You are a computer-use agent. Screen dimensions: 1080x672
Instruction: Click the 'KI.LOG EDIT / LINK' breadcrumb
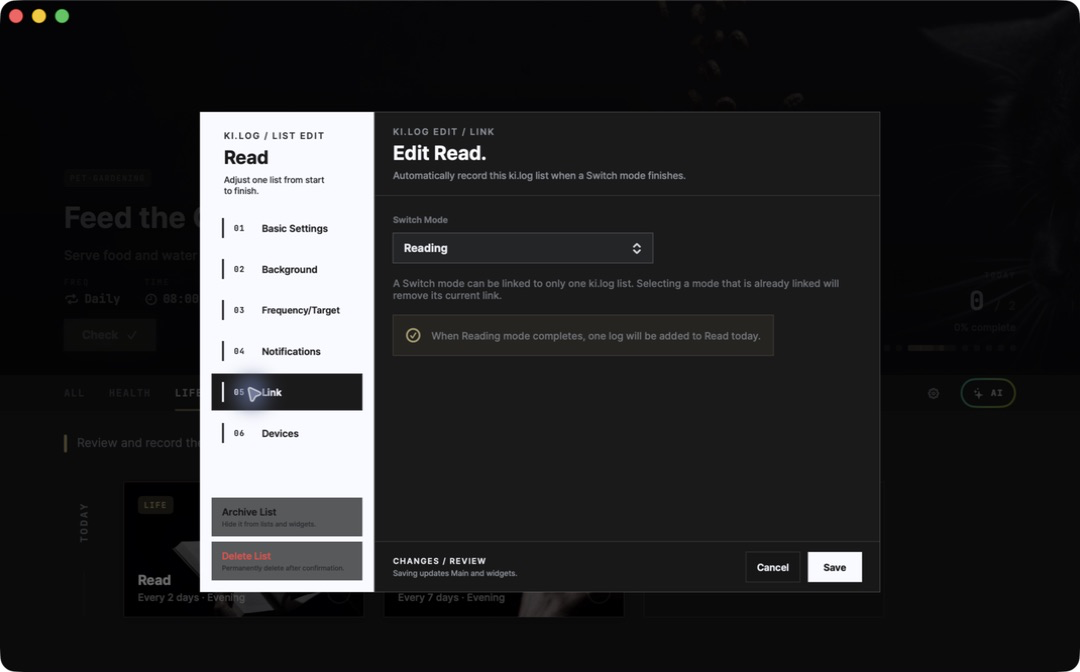[x=444, y=132]
